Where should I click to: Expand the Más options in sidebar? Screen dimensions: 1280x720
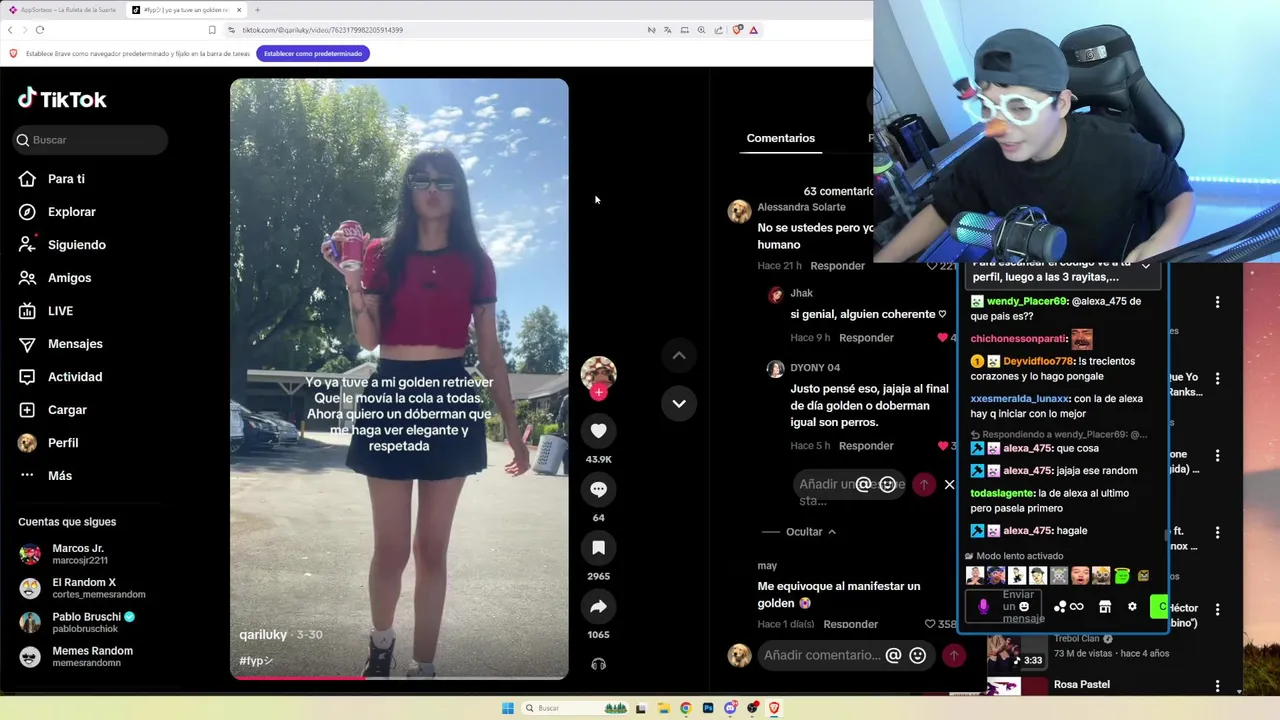(x=45, y=476)
